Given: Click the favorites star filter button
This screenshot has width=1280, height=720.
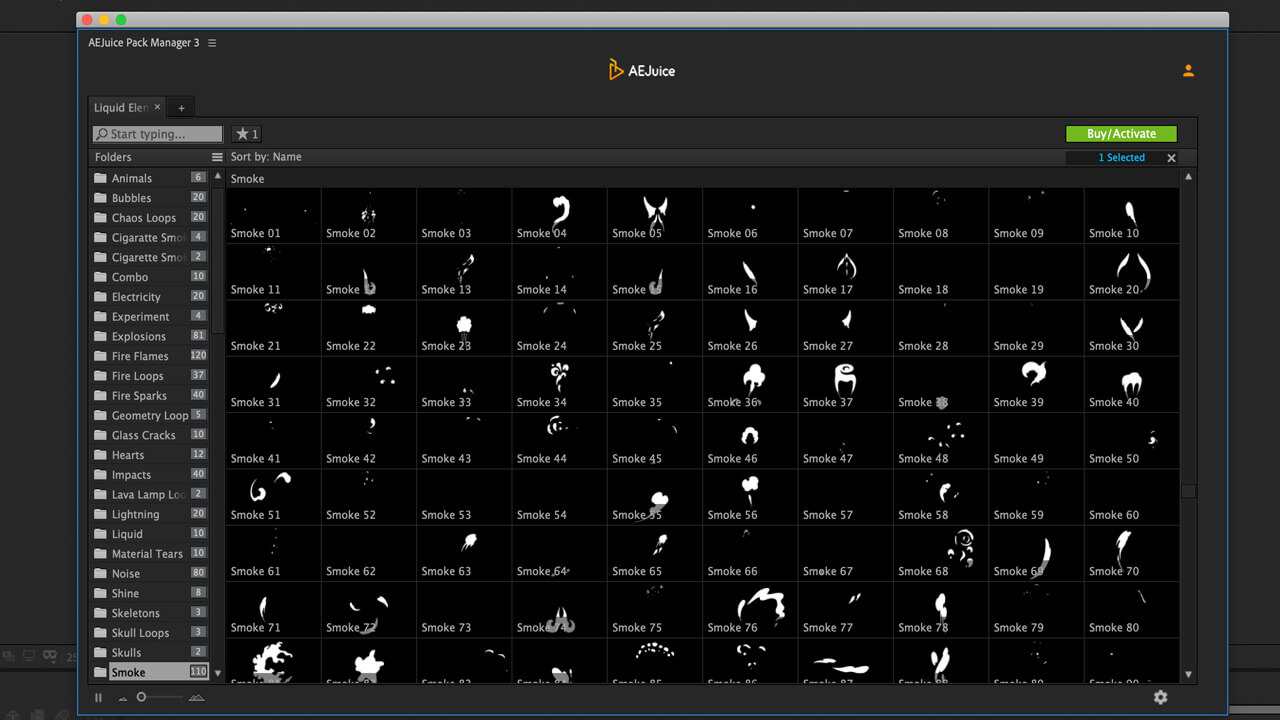Looking at the screenshot, I should (246, 134).
